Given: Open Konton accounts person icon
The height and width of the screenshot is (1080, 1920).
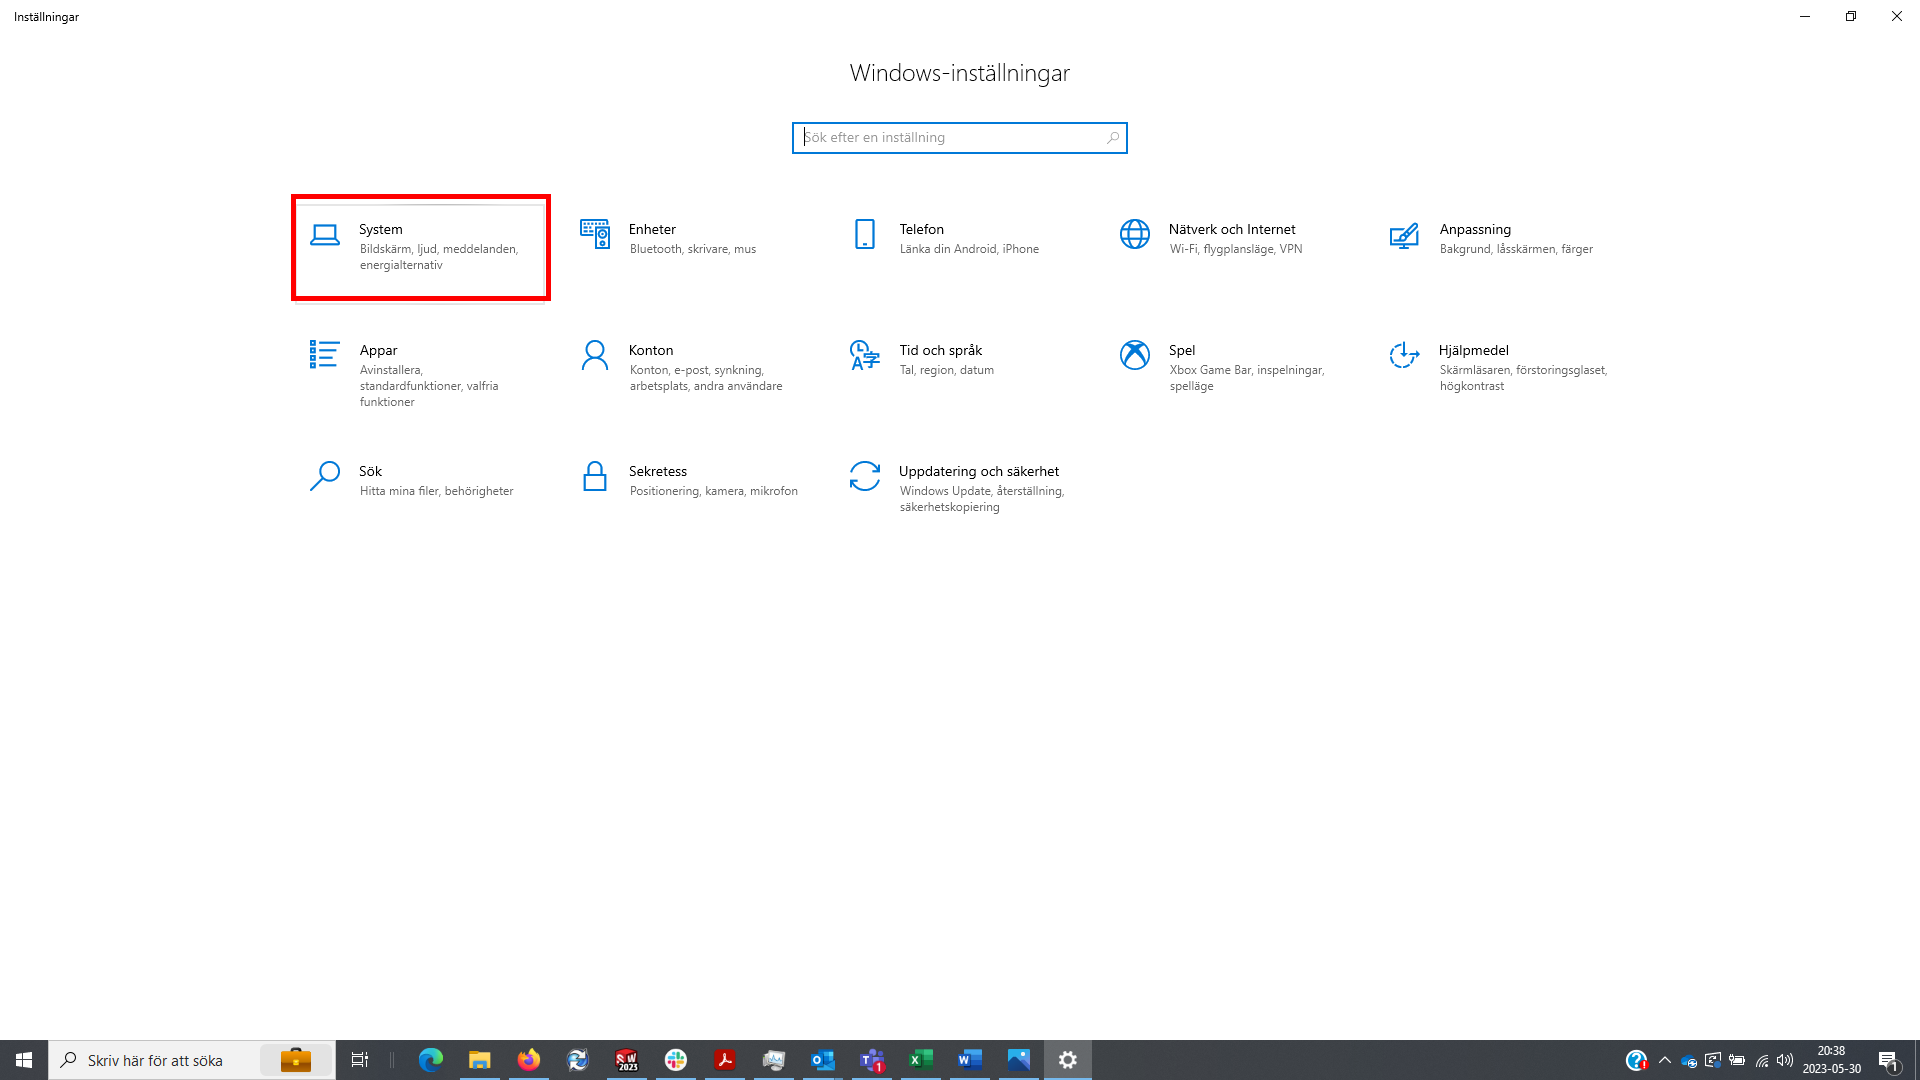Looking at the screenshot, I should point(595,355).
